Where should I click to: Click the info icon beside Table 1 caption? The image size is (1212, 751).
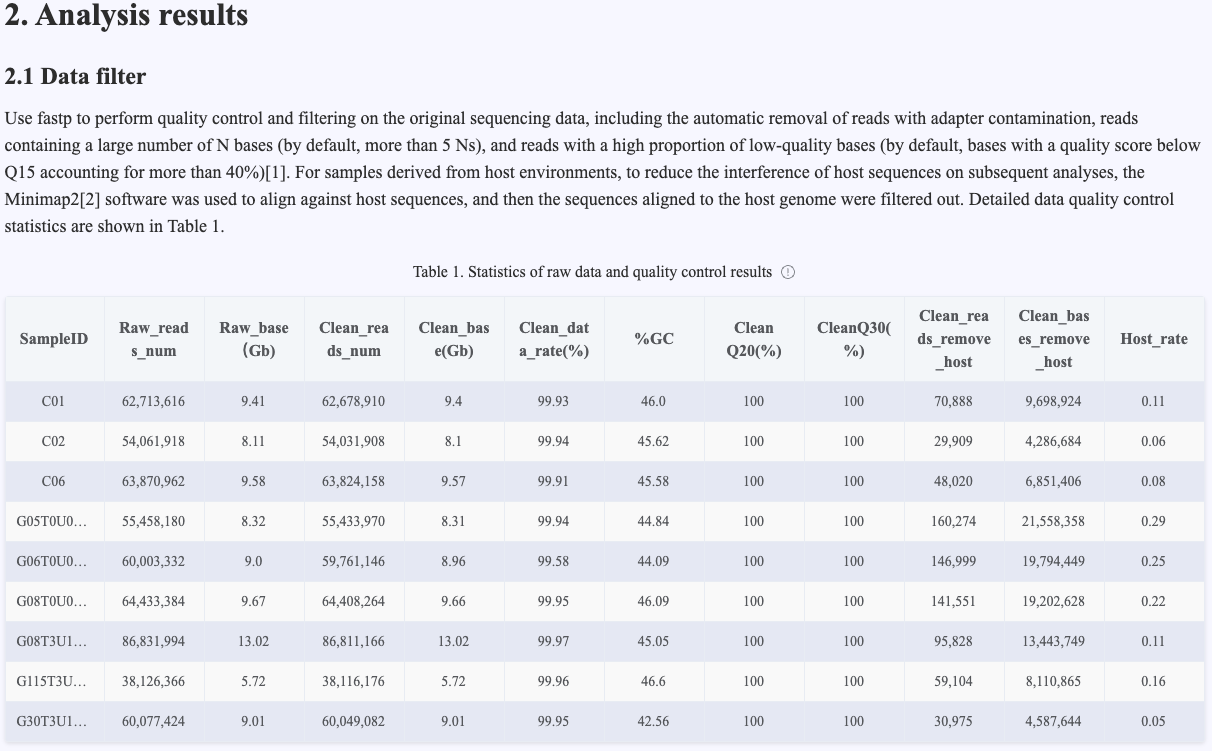(x=788, y=272)
